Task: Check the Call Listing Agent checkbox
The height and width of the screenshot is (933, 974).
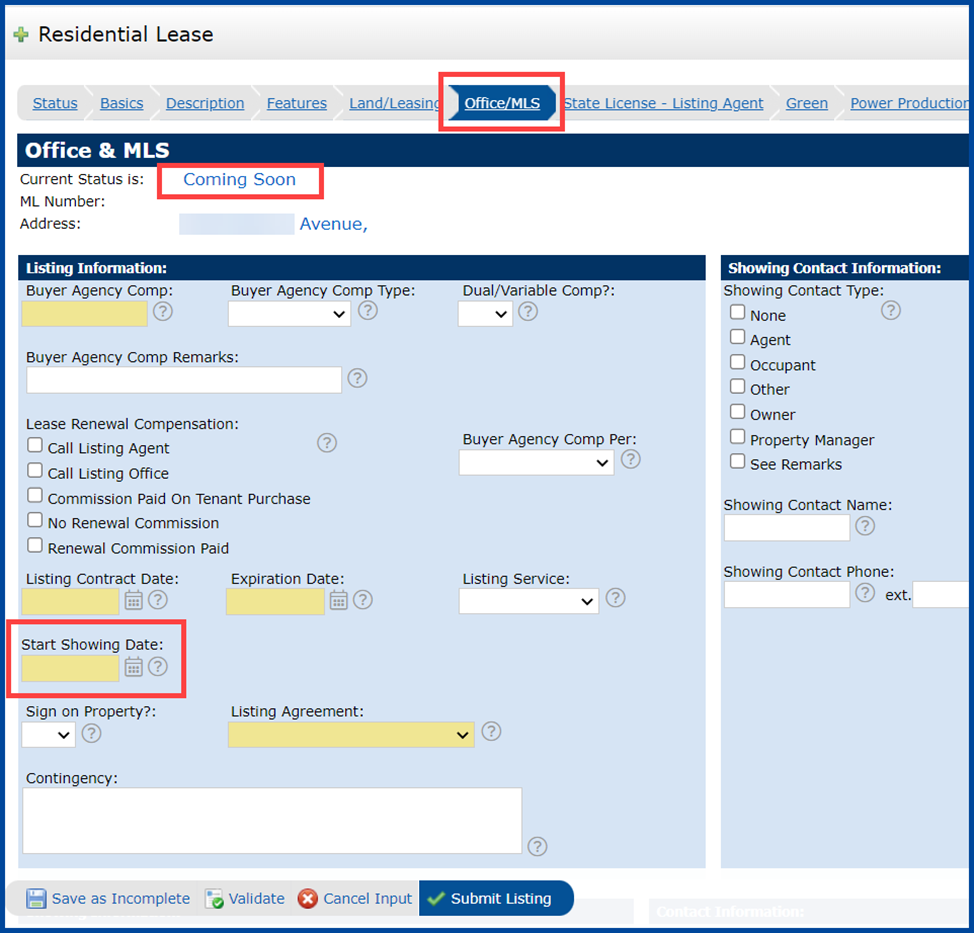Action: tap(35, 445)
